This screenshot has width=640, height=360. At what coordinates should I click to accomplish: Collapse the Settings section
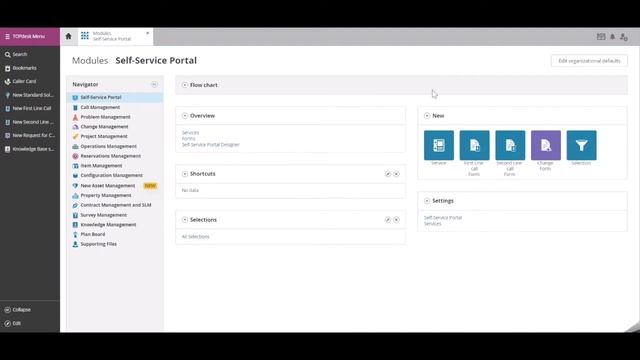(x=427, y=201)
